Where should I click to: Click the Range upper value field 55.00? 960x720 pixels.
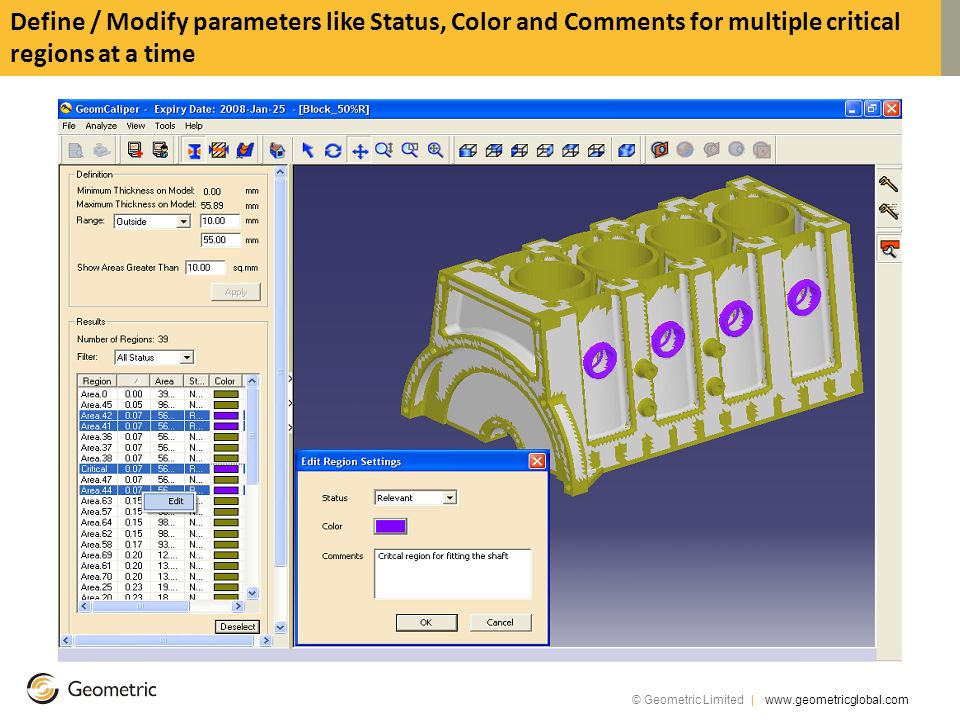(x=220, y=240)
